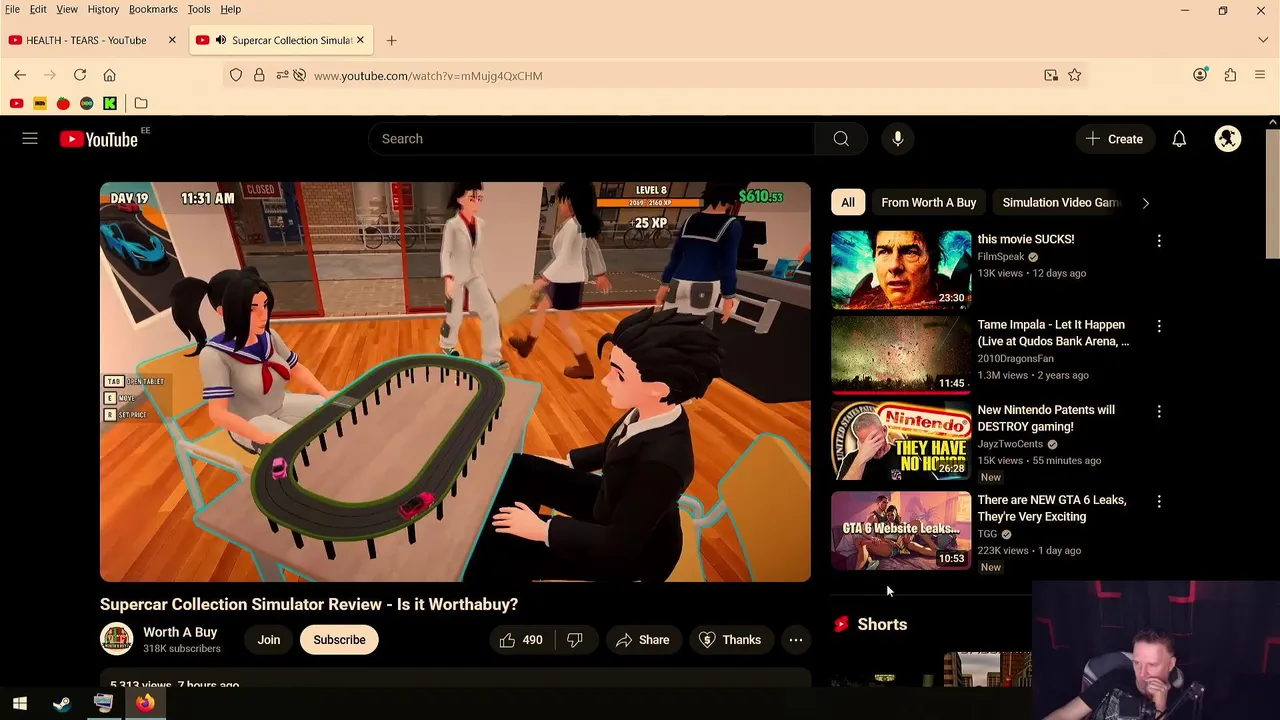1280x720 pixels.
Task: Start voice search with the microphone
Action: [x=898, y=139]
